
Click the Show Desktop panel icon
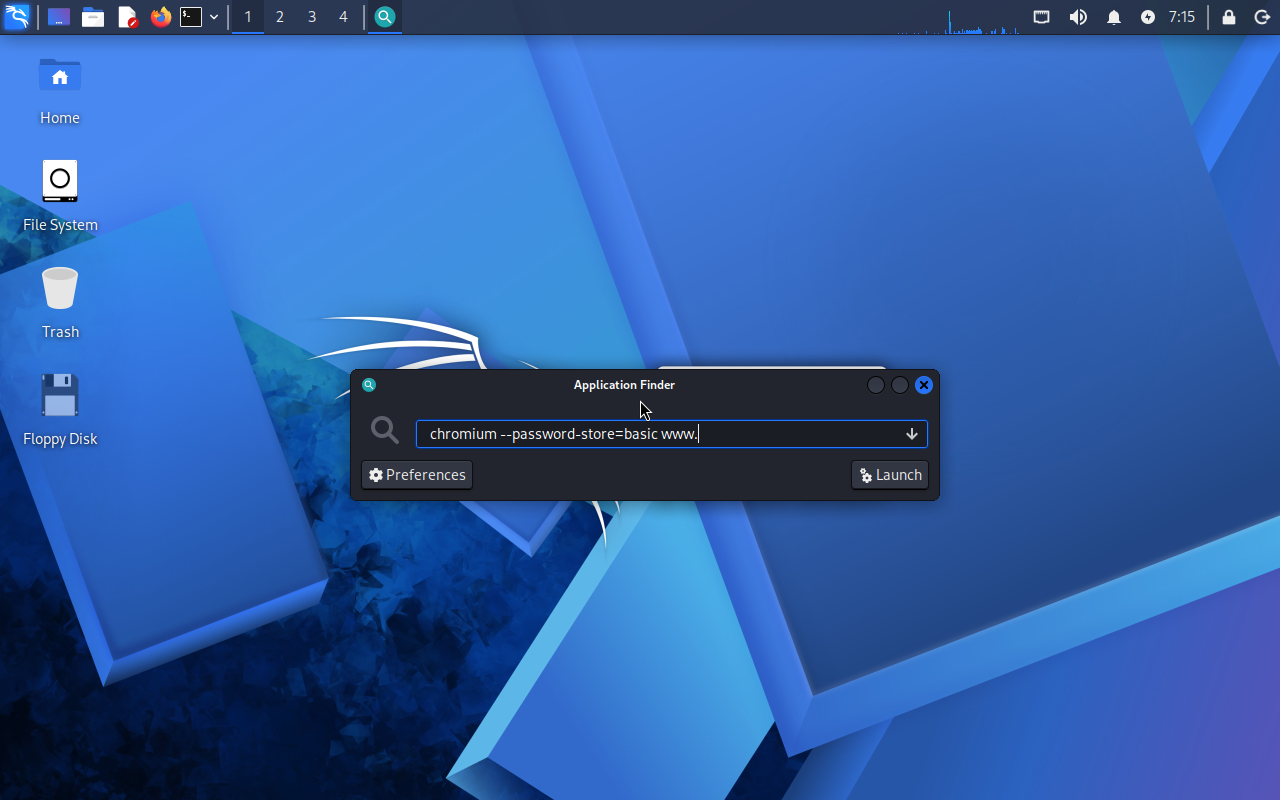(59, 17)
